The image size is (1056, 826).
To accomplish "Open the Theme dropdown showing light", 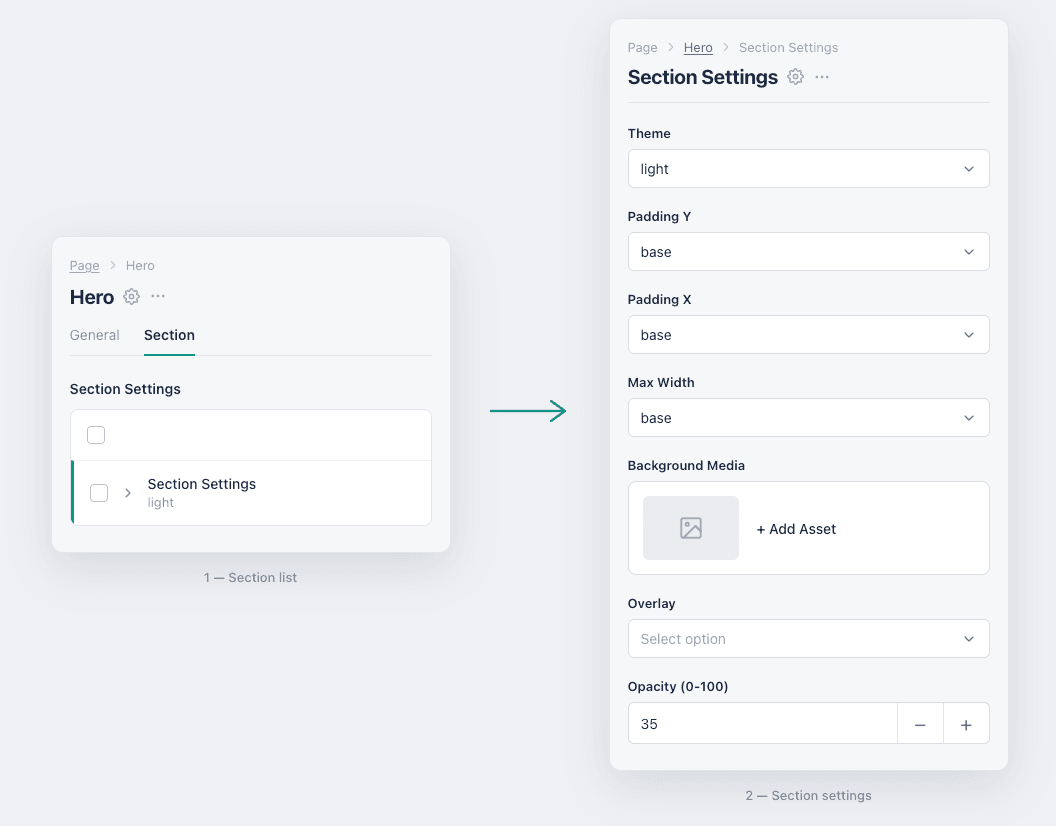I will [808, 168].
